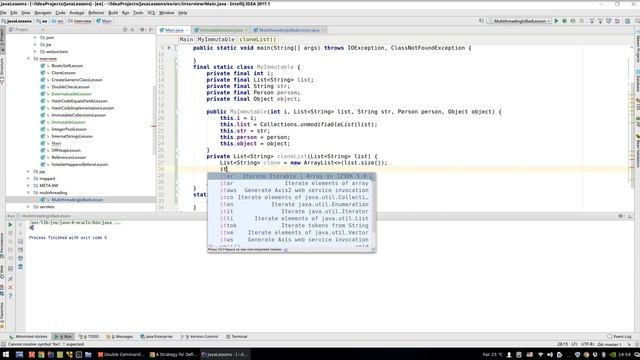Open Double Commander taskbar window
This screenshot has width=640, height=360.
121,355
